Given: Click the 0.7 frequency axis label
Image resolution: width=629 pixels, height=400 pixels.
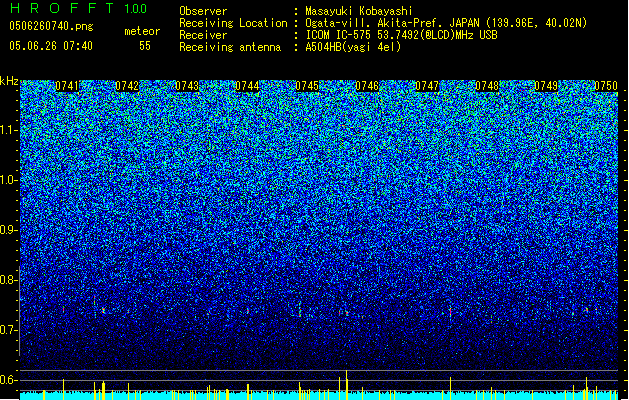Looking at the screenshot, I should point(9,330).
